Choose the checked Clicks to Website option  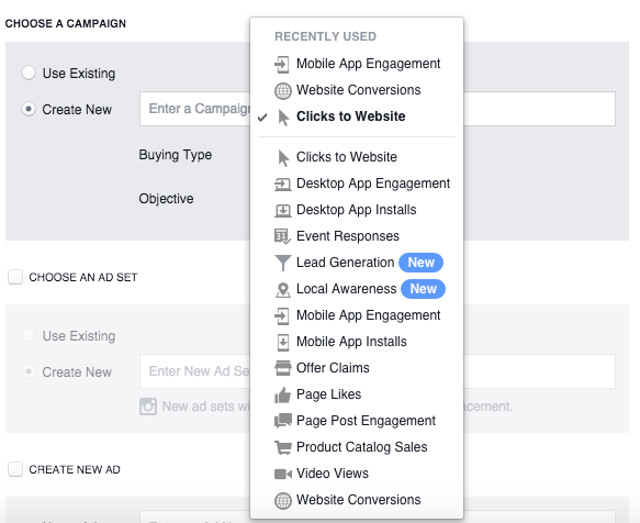(x=350, y=117)
